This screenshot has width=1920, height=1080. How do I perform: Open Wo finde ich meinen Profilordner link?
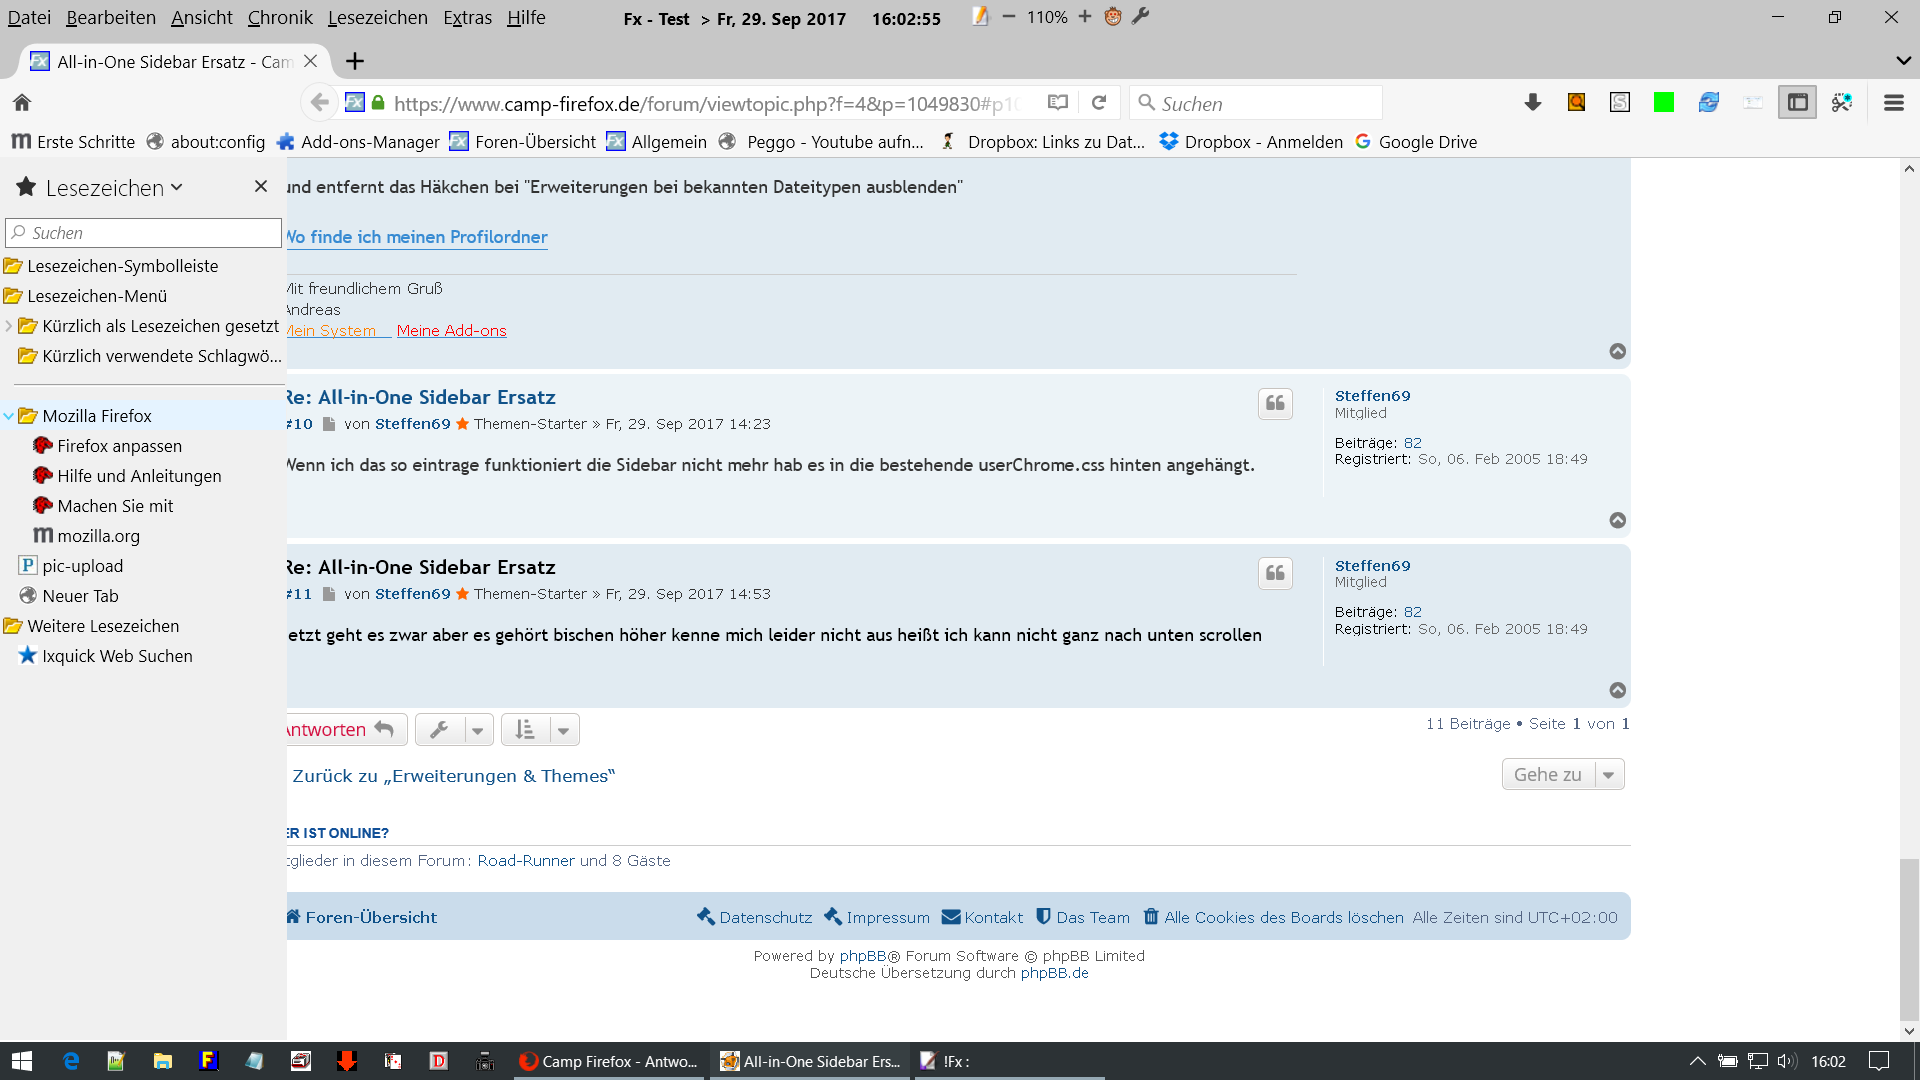(x=418, y=237)
